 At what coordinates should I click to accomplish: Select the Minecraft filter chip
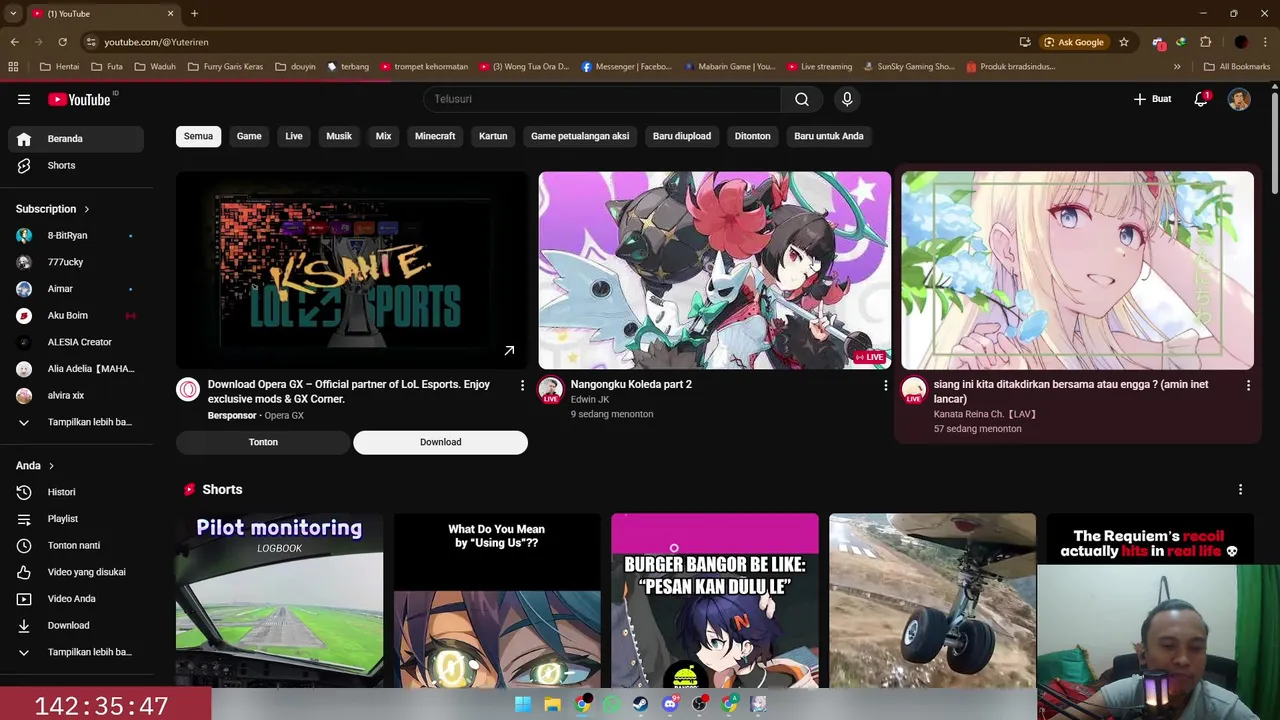click(435, 136)
